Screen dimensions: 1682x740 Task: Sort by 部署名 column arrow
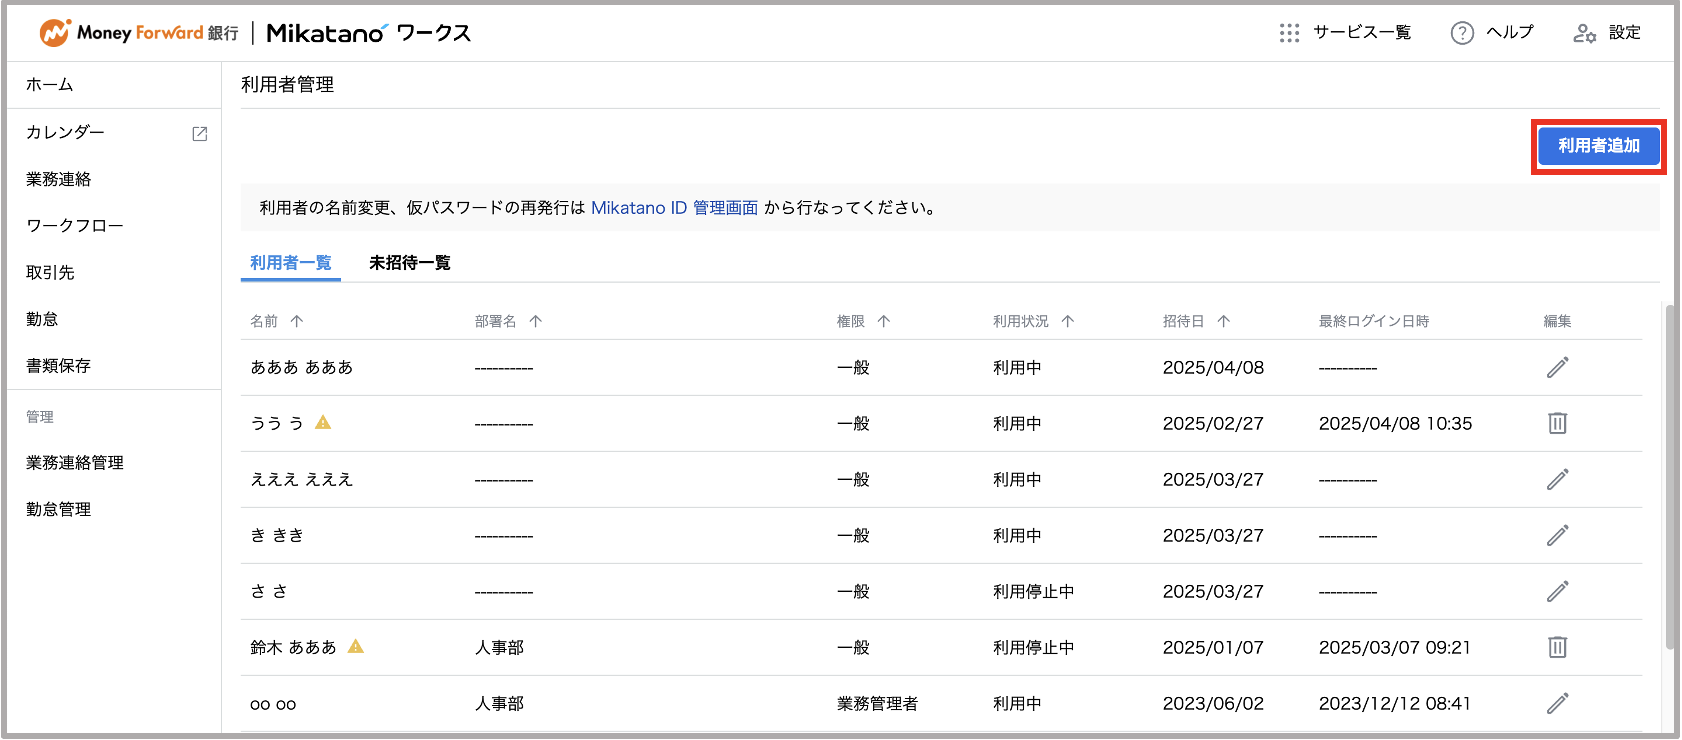click(536, 321)
